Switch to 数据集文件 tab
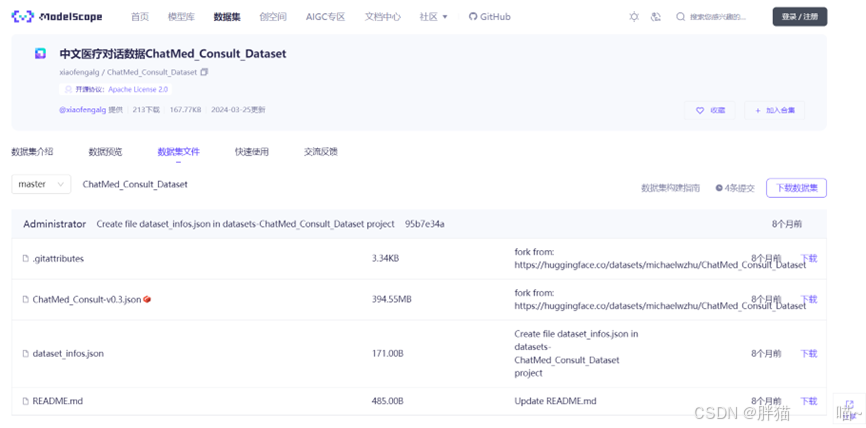 (178, 152)
